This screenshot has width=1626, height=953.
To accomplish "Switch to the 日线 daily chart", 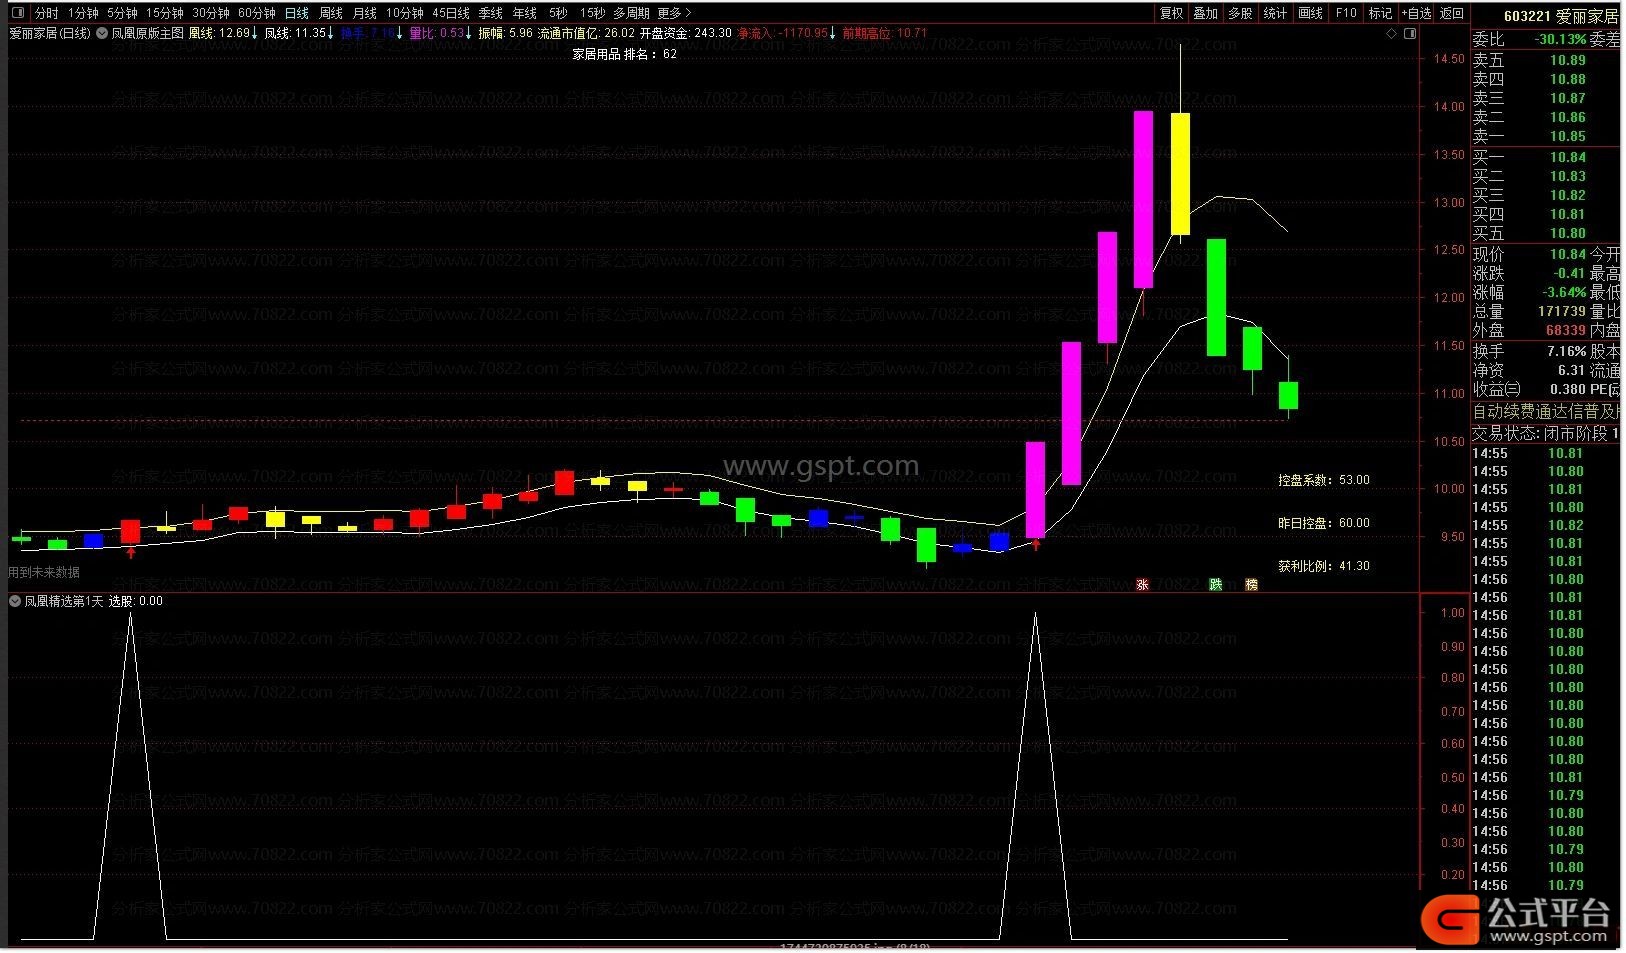I will coord(297,13).
